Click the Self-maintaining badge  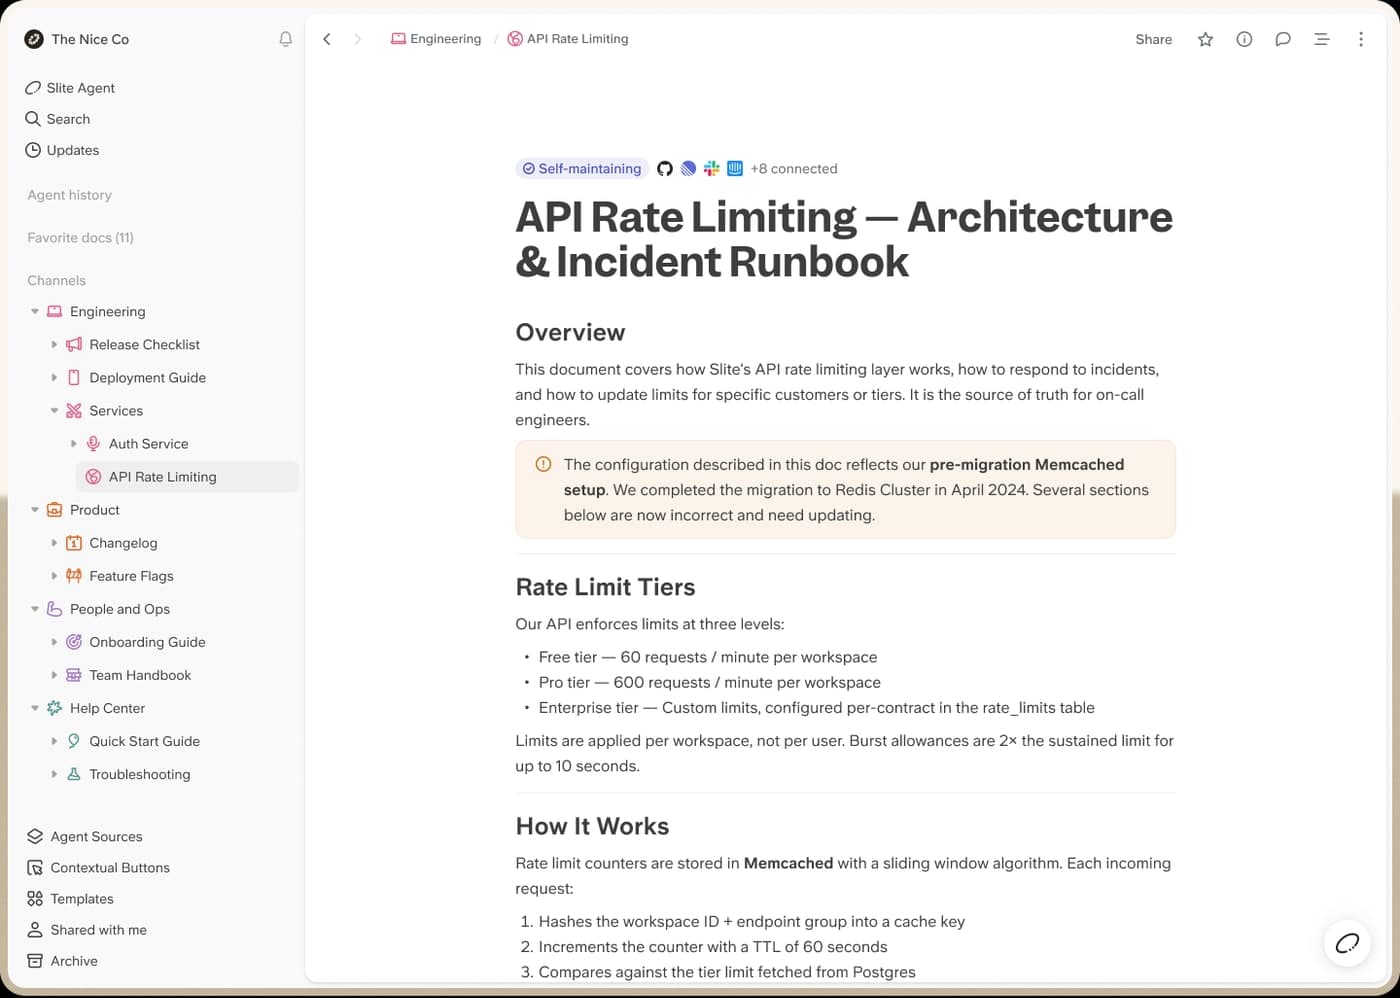582,168
